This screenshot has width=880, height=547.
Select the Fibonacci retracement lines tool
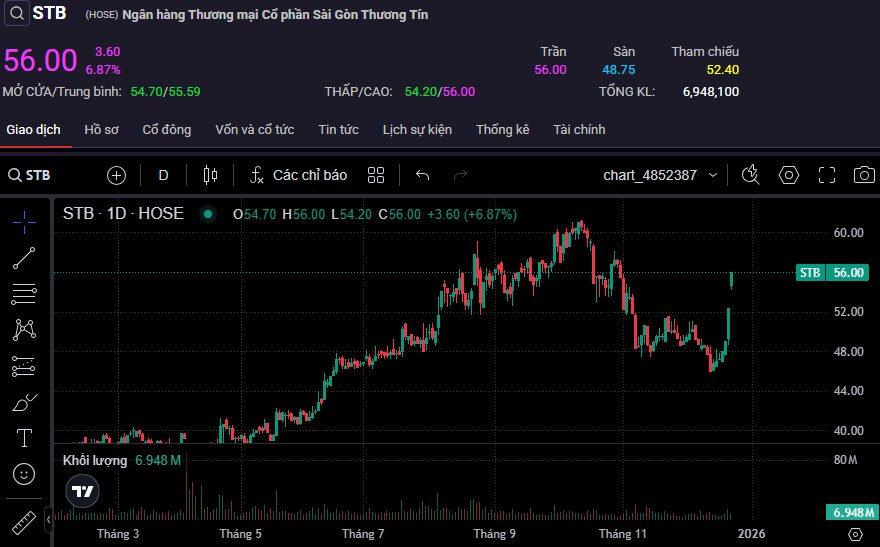click(x=24, y=294)
